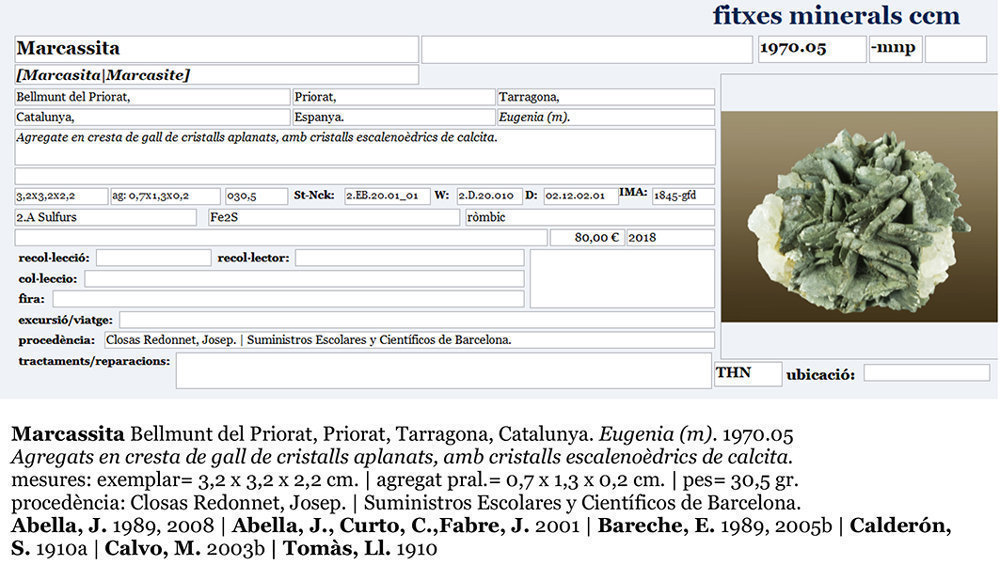
Task: Click the Tarragona province field
Action: [x=606, y=97]
